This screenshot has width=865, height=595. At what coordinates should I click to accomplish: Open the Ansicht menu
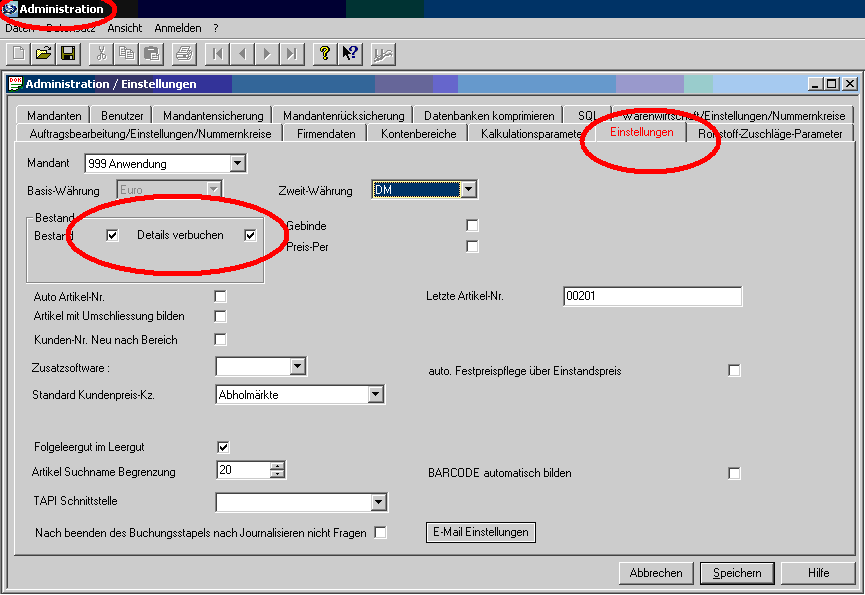tap(125, 28)
